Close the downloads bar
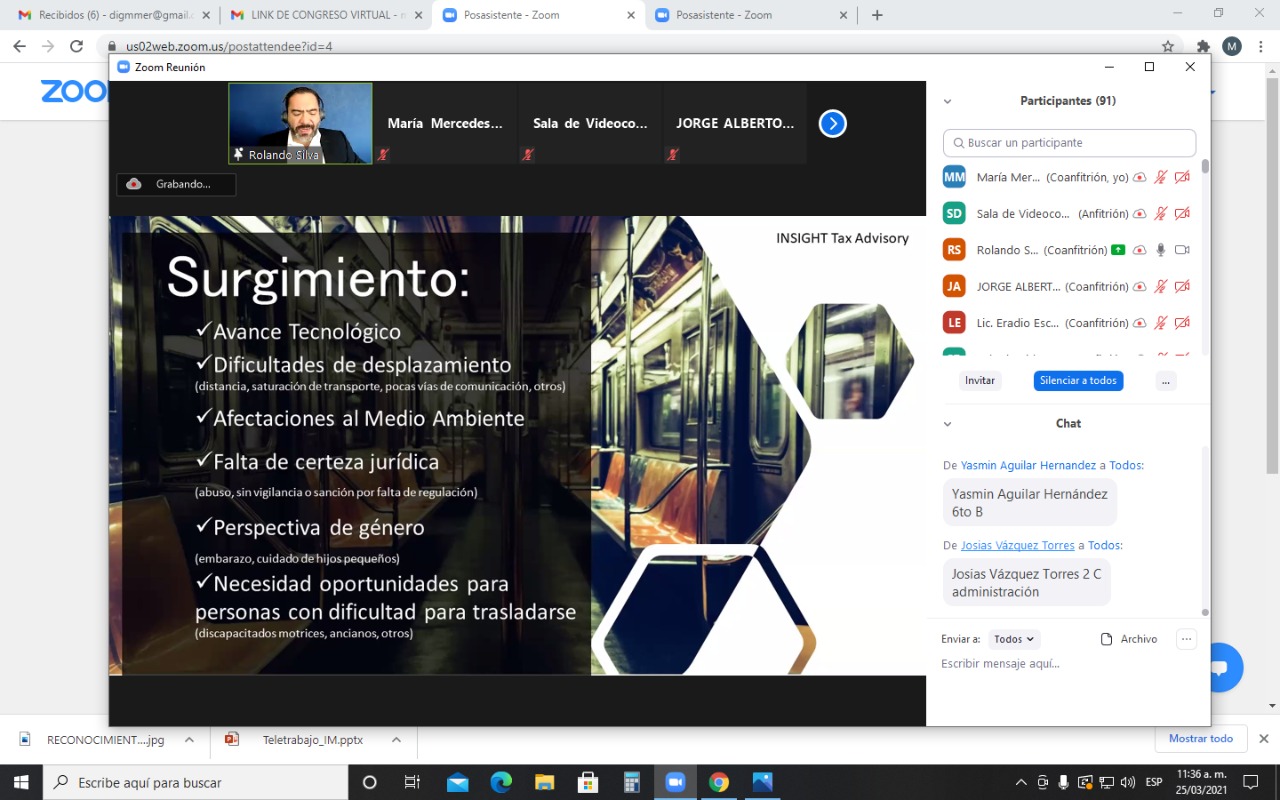Image resolution: width=1280 pixels, height=800 pixels. point(1263,739)
